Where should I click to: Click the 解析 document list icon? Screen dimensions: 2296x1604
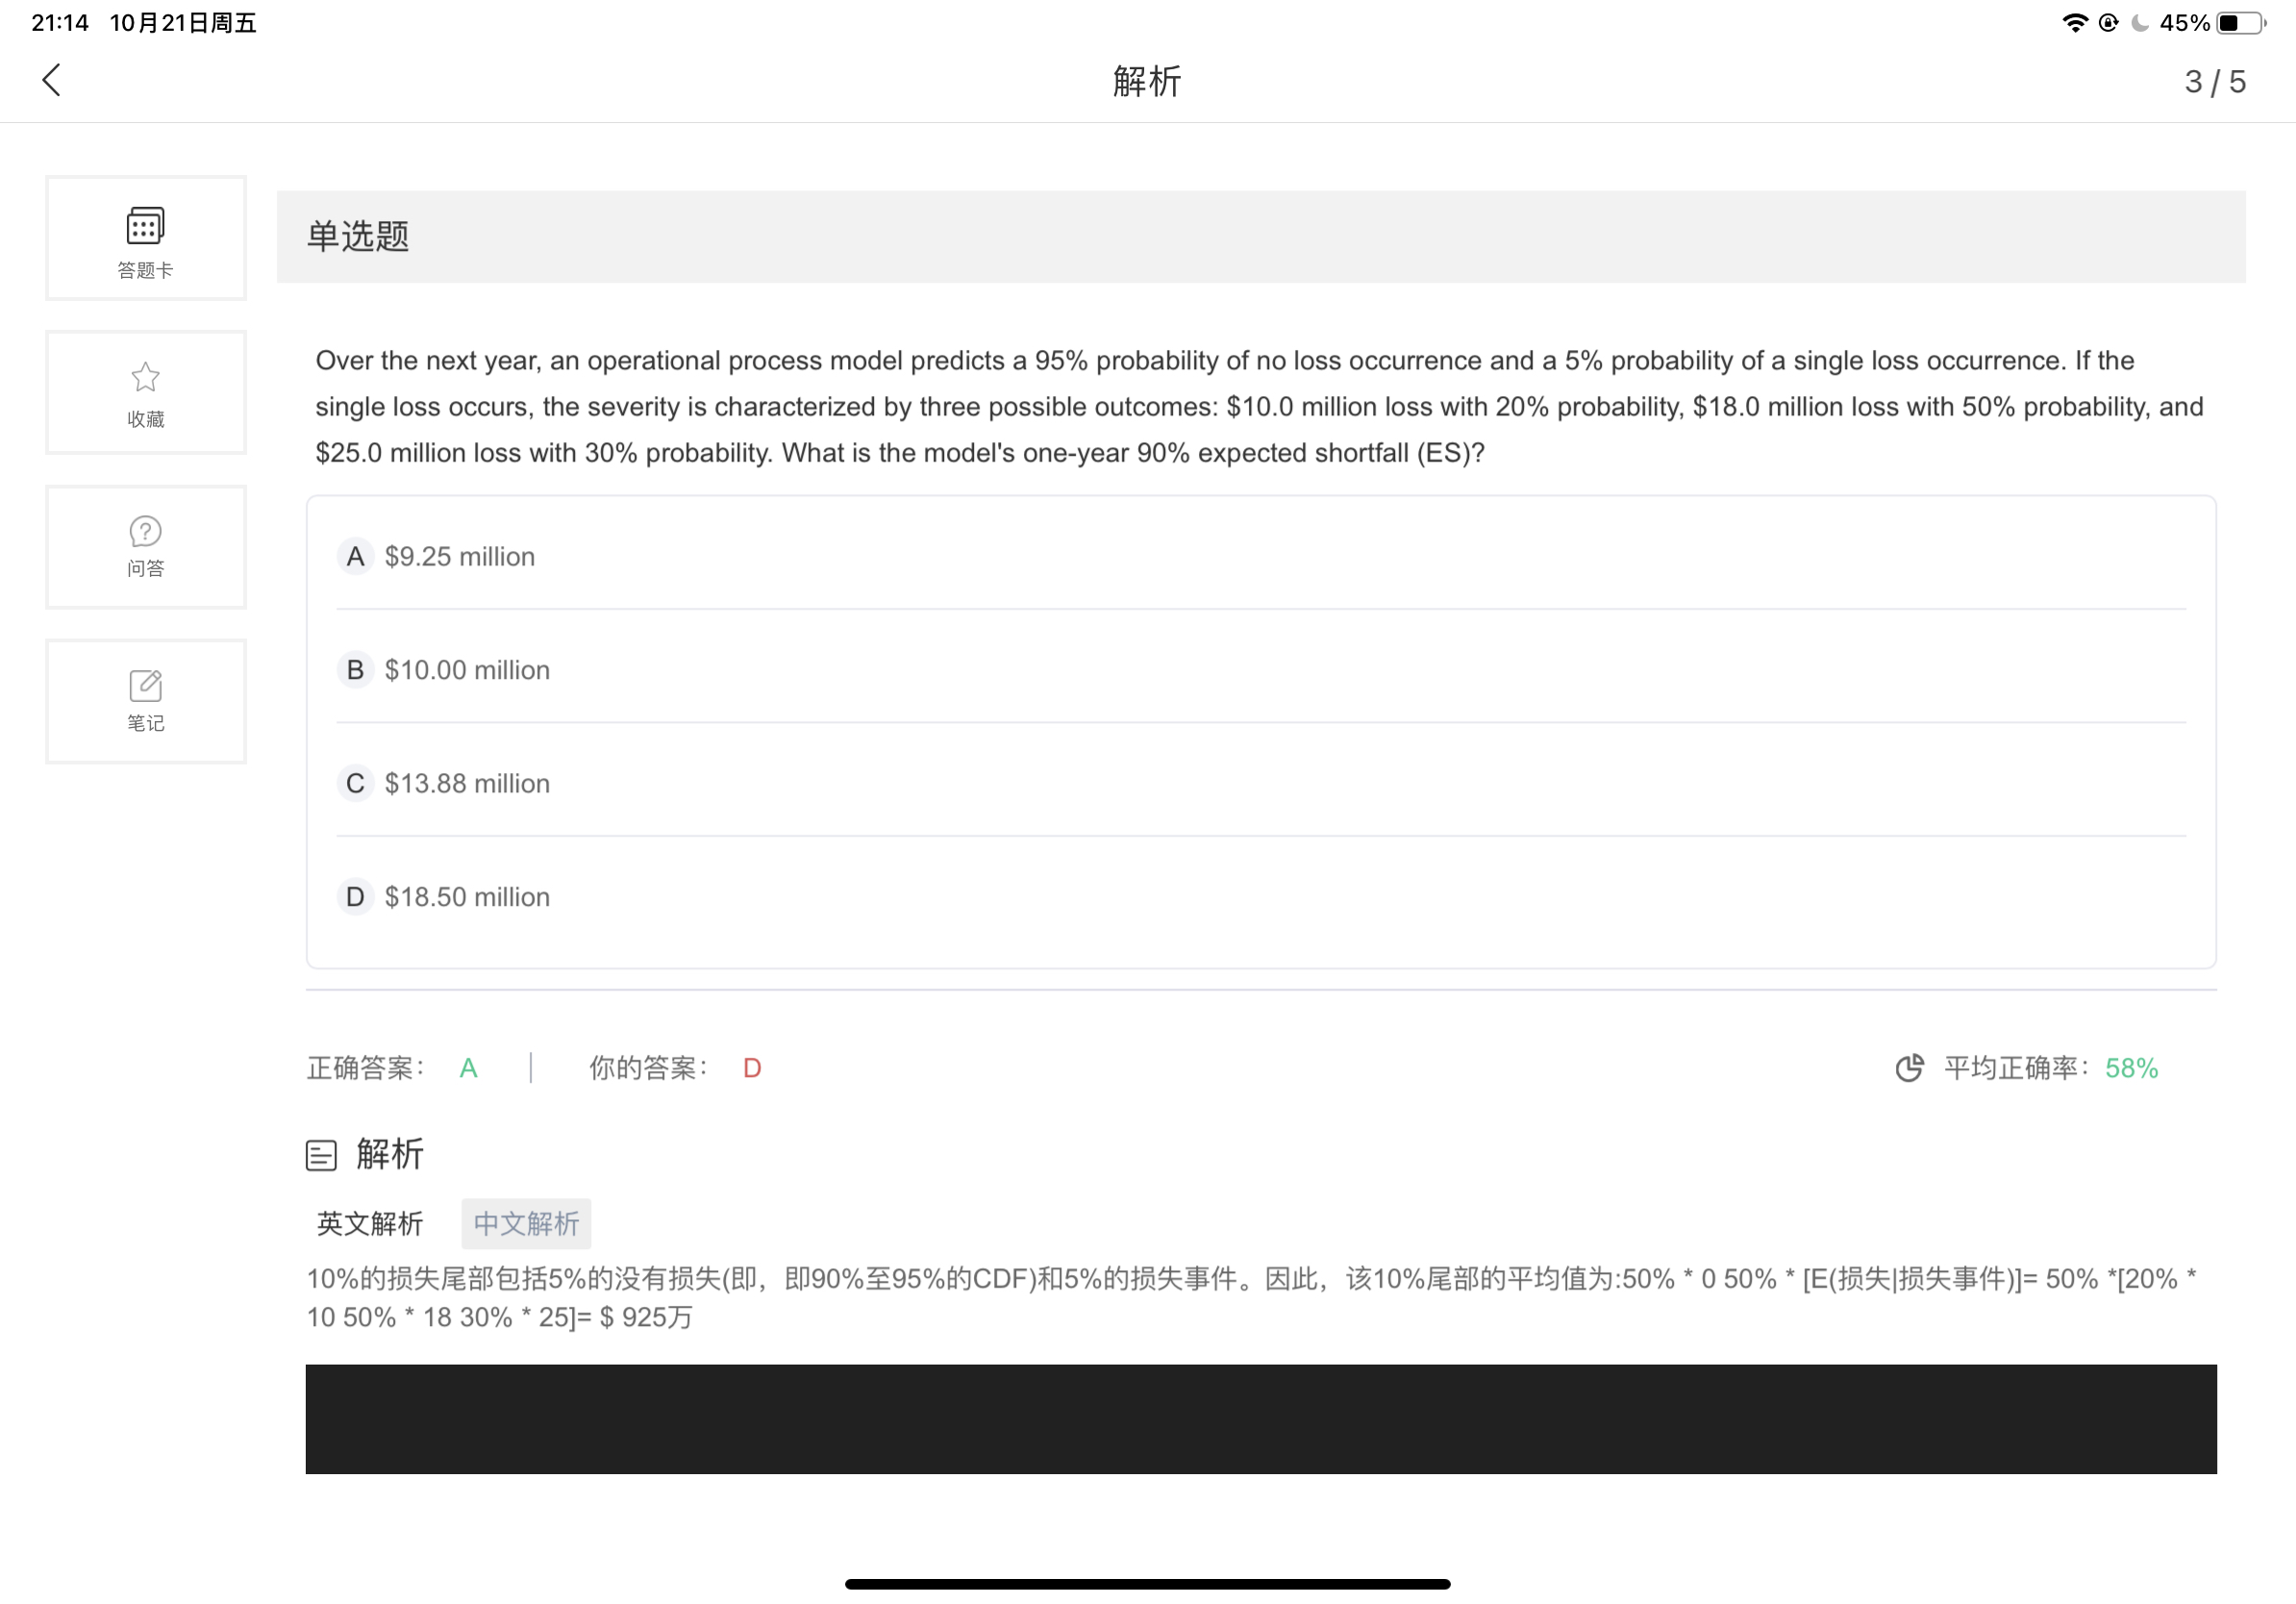(321, 1155)
